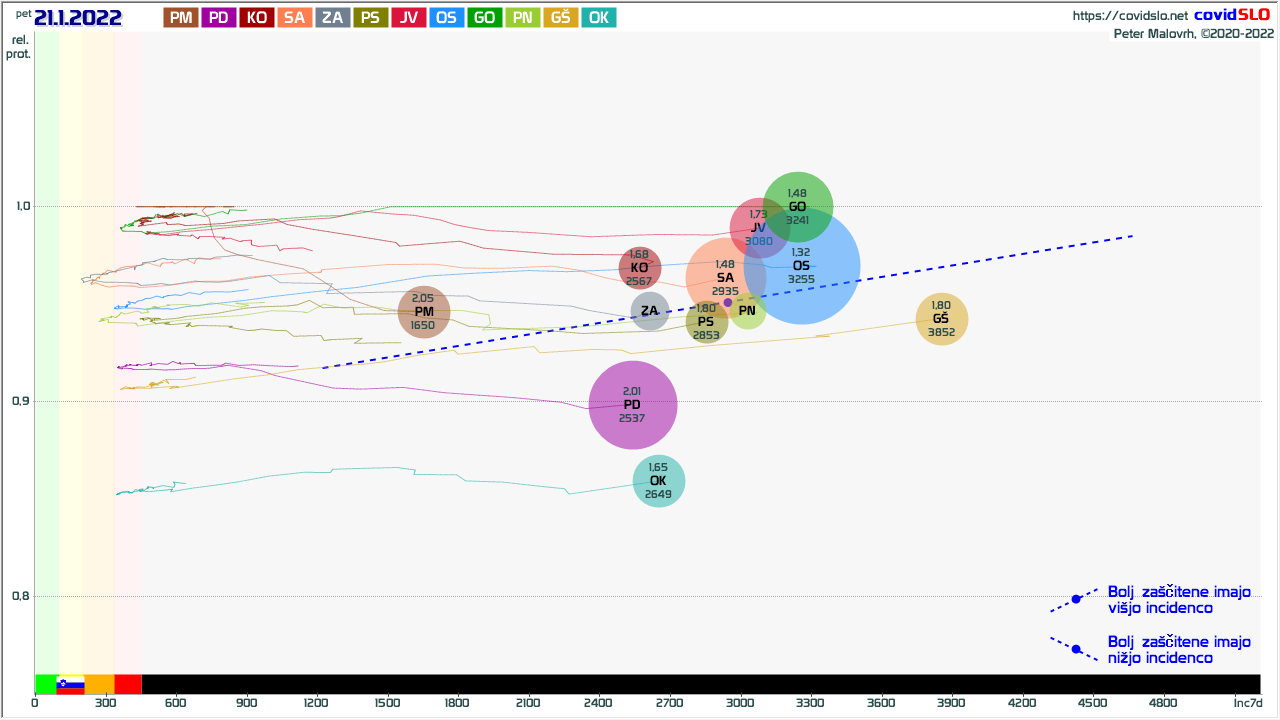1280x720 pixels.
Task: Click the small purple center dot on trendline
Action: coord(728,302)
